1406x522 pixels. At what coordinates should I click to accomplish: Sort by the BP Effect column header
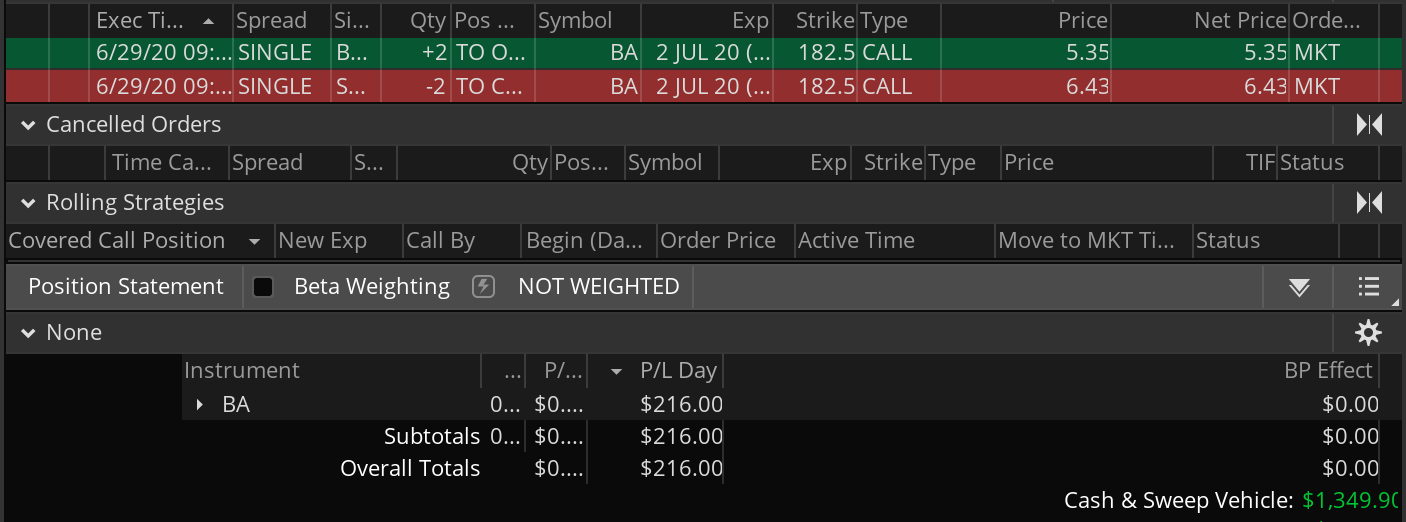click(x=1328, y=371)
